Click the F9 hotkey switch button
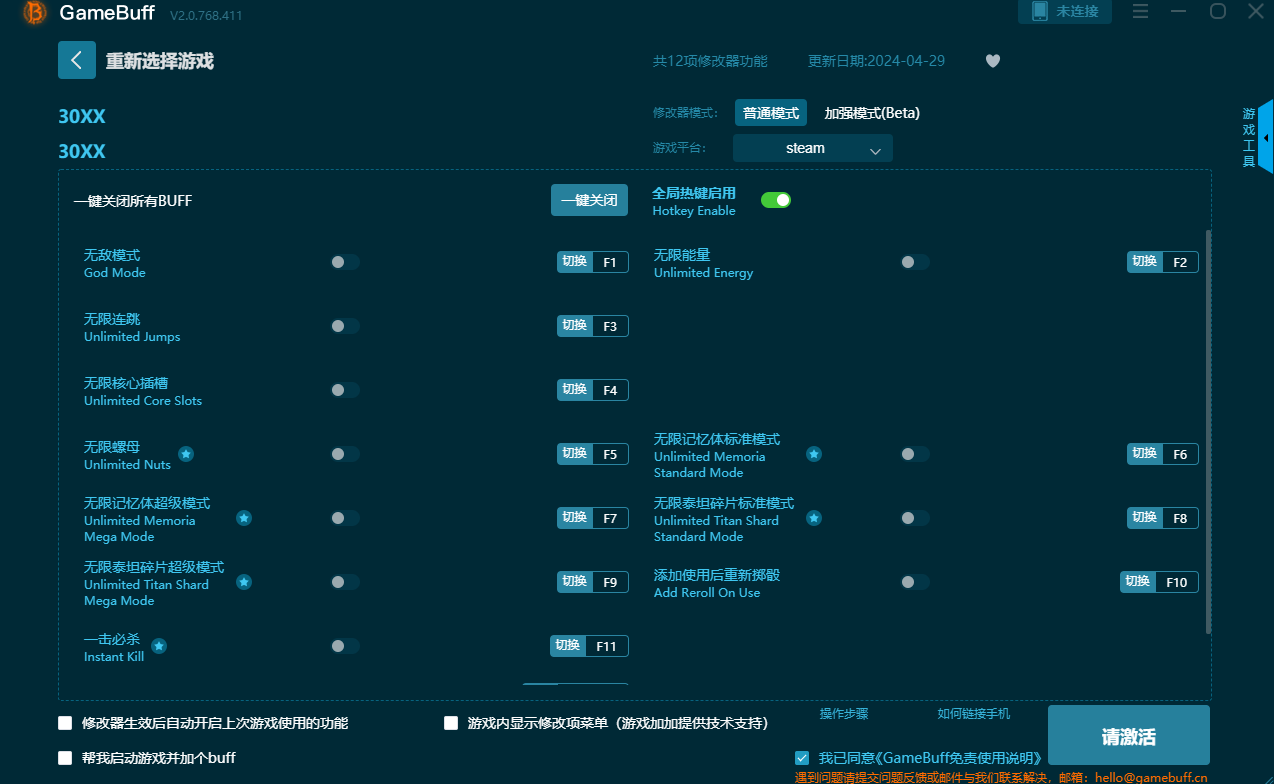Image resolution: width=1274 pixels, height=784 pixels. 593,582
